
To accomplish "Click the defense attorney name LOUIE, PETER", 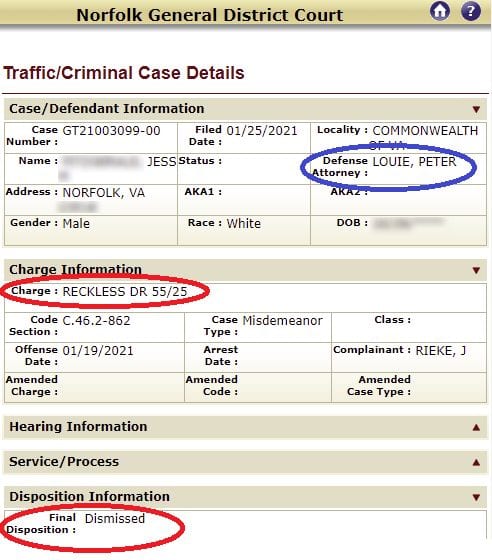I will [x=414, y=162].
